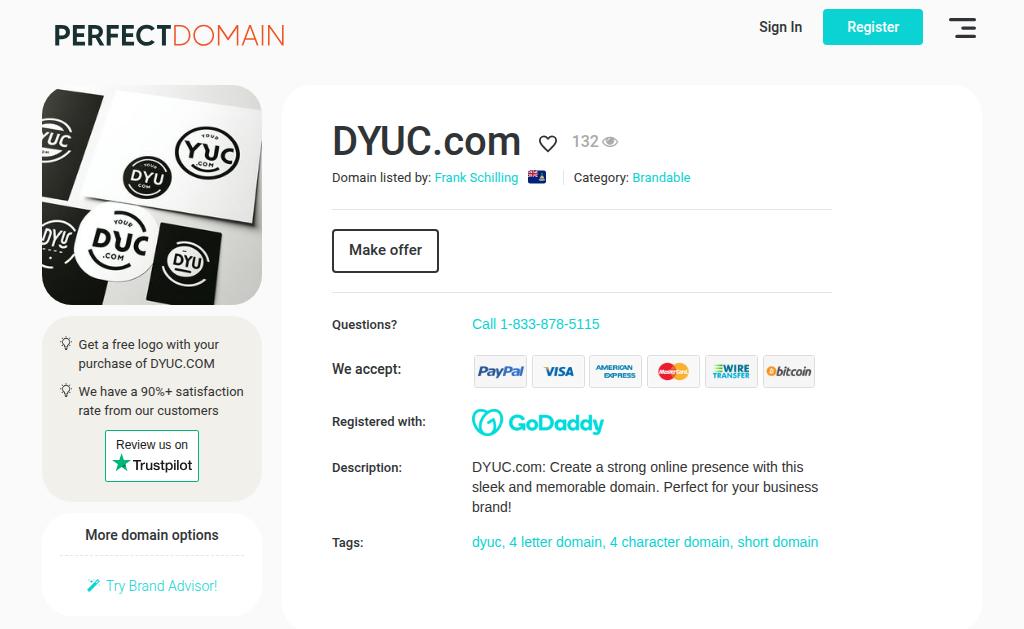Click the Make offer button

[385, 251]
